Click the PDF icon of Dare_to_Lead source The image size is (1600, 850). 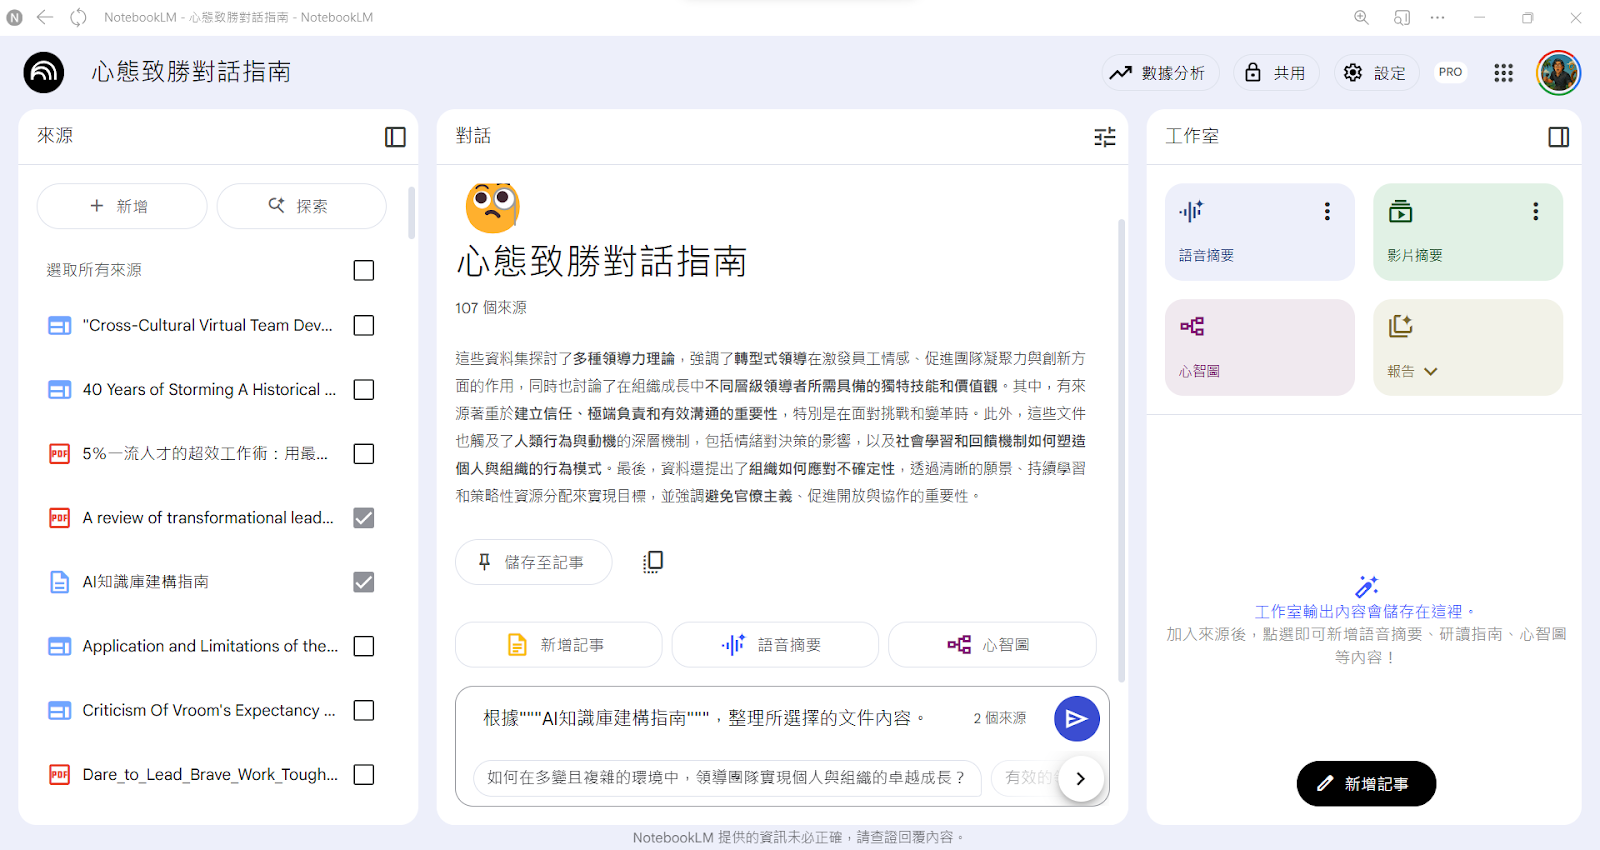click(60, 774)
